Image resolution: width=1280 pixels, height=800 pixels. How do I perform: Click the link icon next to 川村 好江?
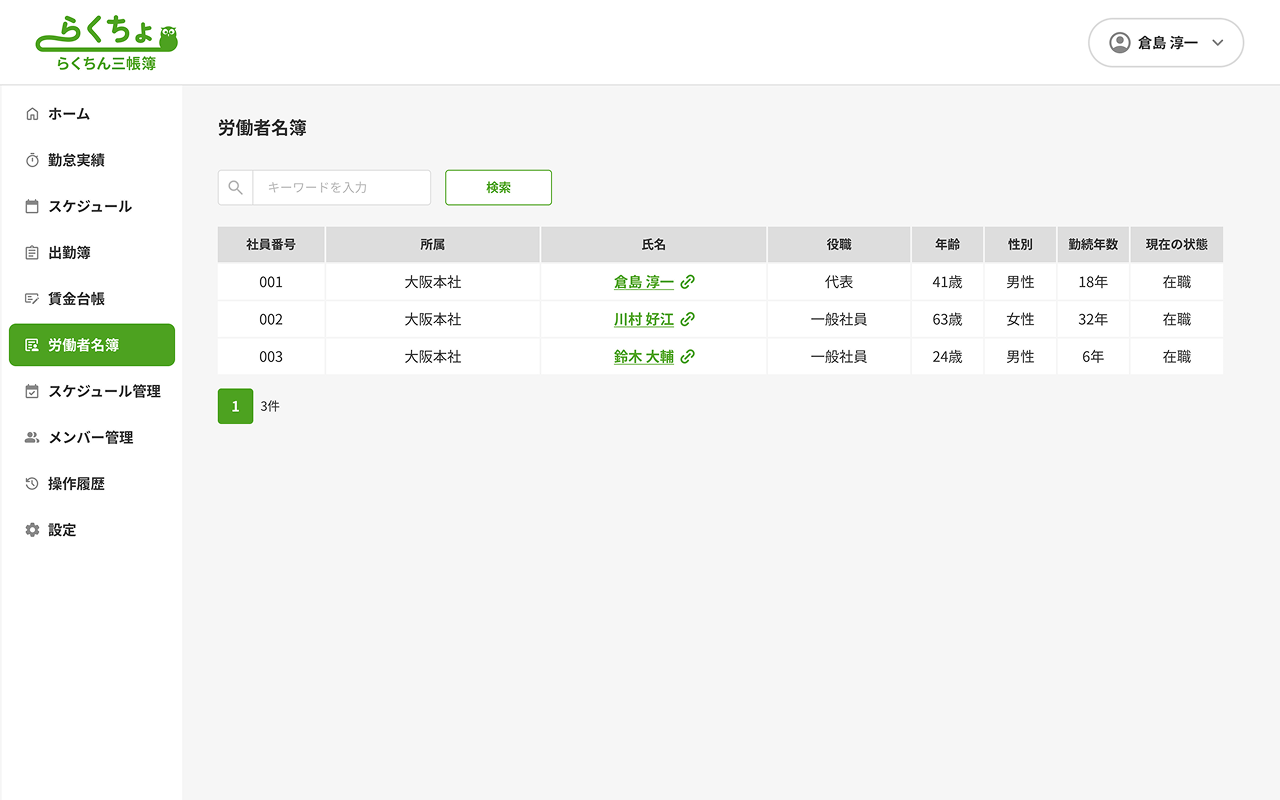[x=687, y=320]
